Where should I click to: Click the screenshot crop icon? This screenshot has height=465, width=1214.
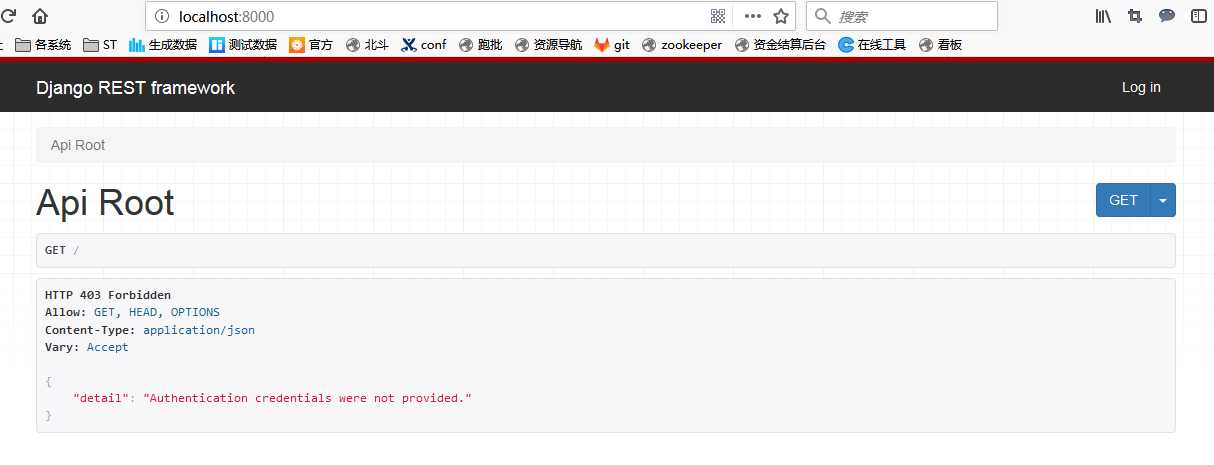pos(1135,16)
